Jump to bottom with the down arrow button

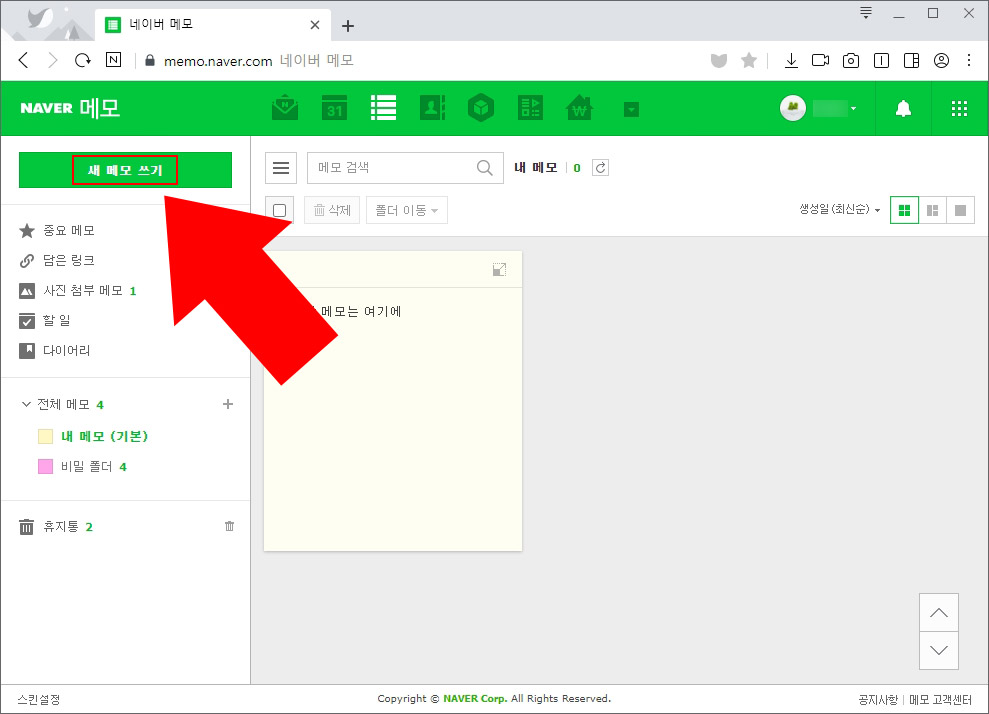click(x=939, y=650)
